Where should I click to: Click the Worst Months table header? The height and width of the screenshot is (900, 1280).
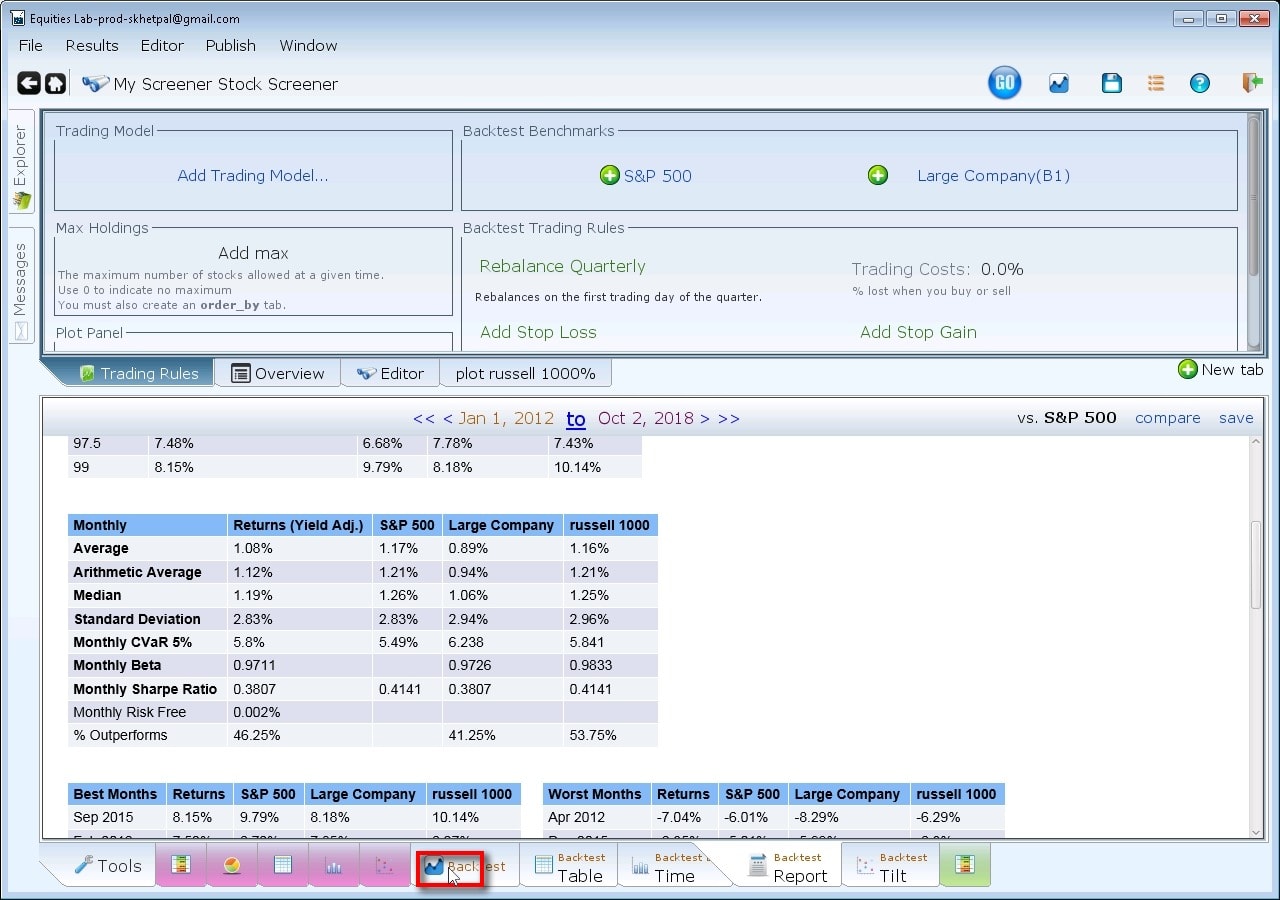[595, 794]
